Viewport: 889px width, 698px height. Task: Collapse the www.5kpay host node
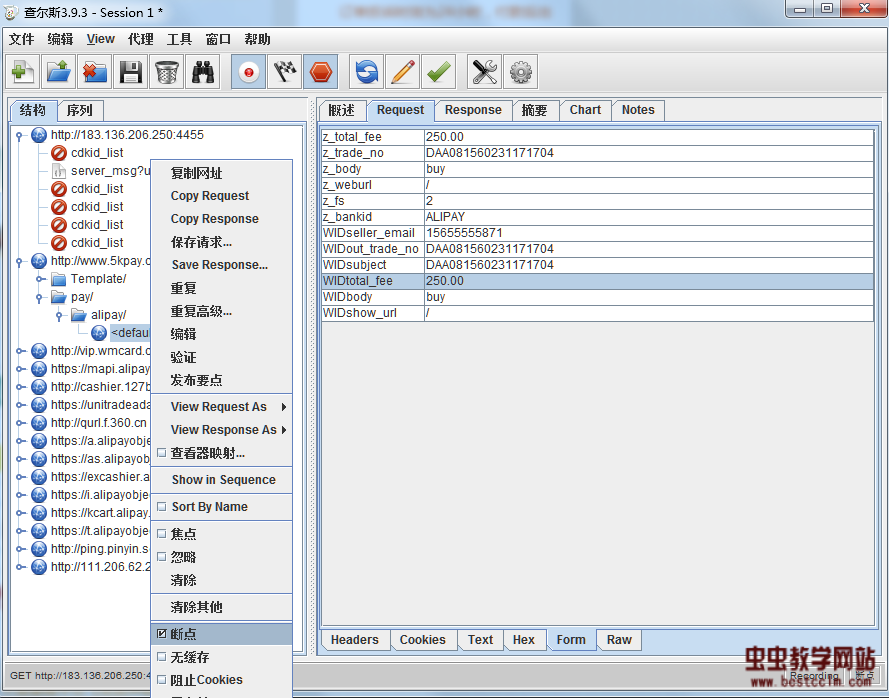click(19, 261)
